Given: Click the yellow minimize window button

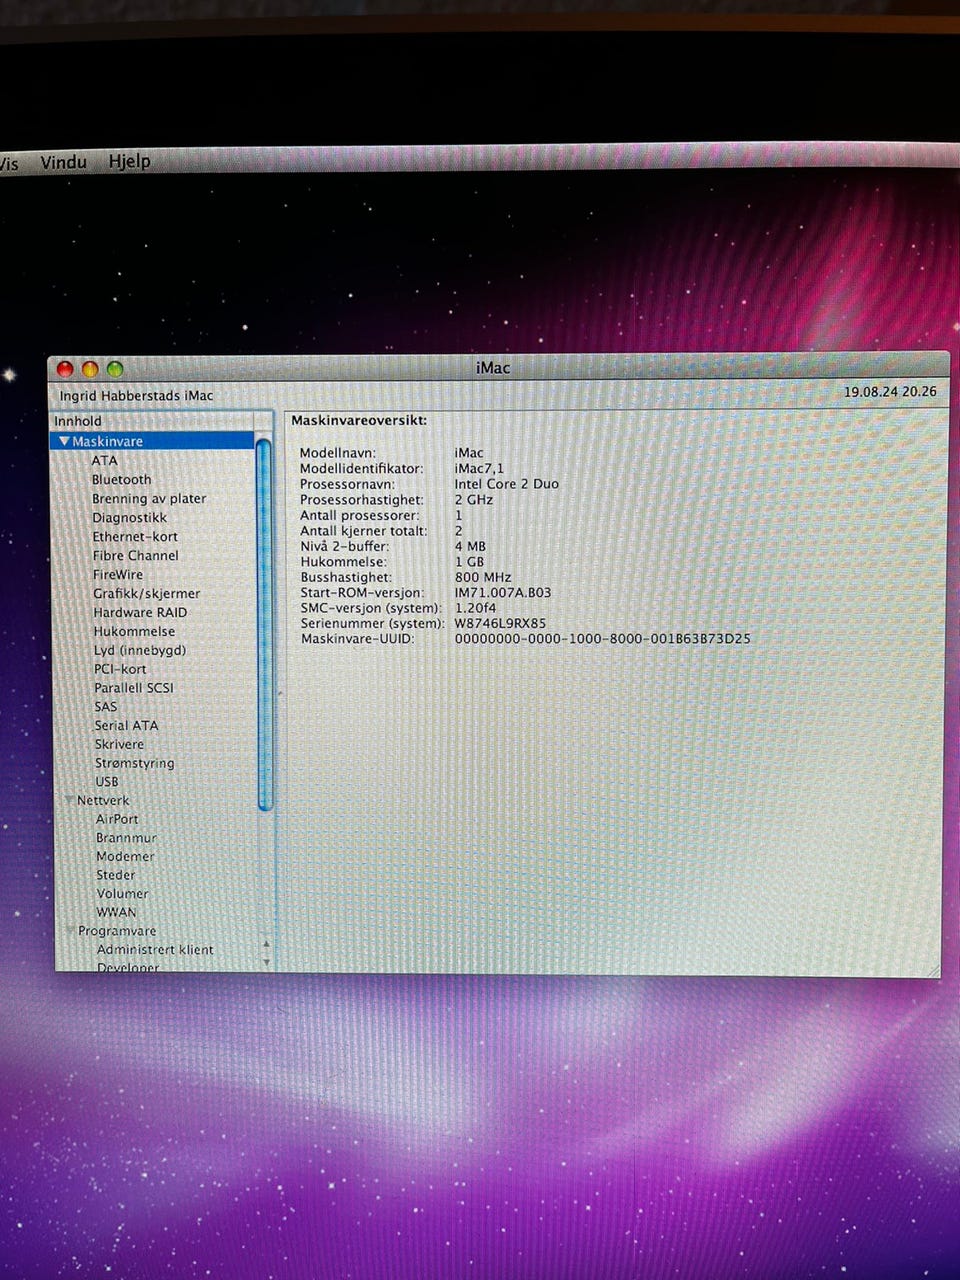Looking at the screenshot, I should pos(90,369).
